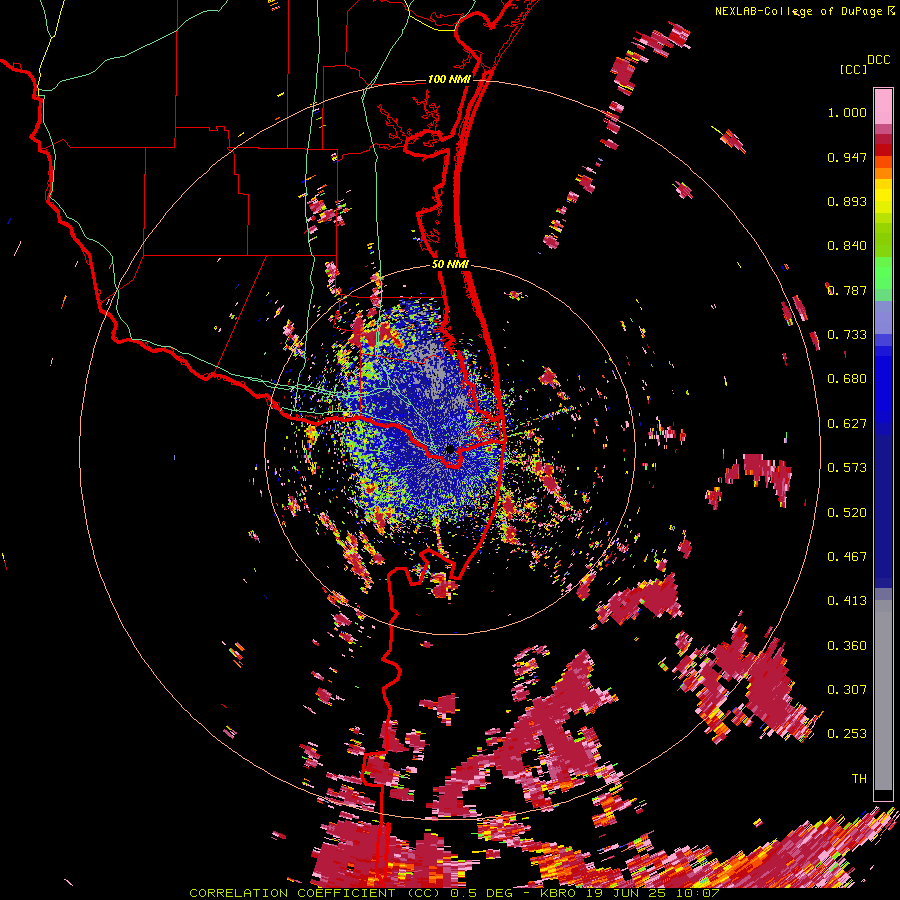Click the 0.840 scale value
This screenshot has width=900, height=900.
click(x=847, y=246)
